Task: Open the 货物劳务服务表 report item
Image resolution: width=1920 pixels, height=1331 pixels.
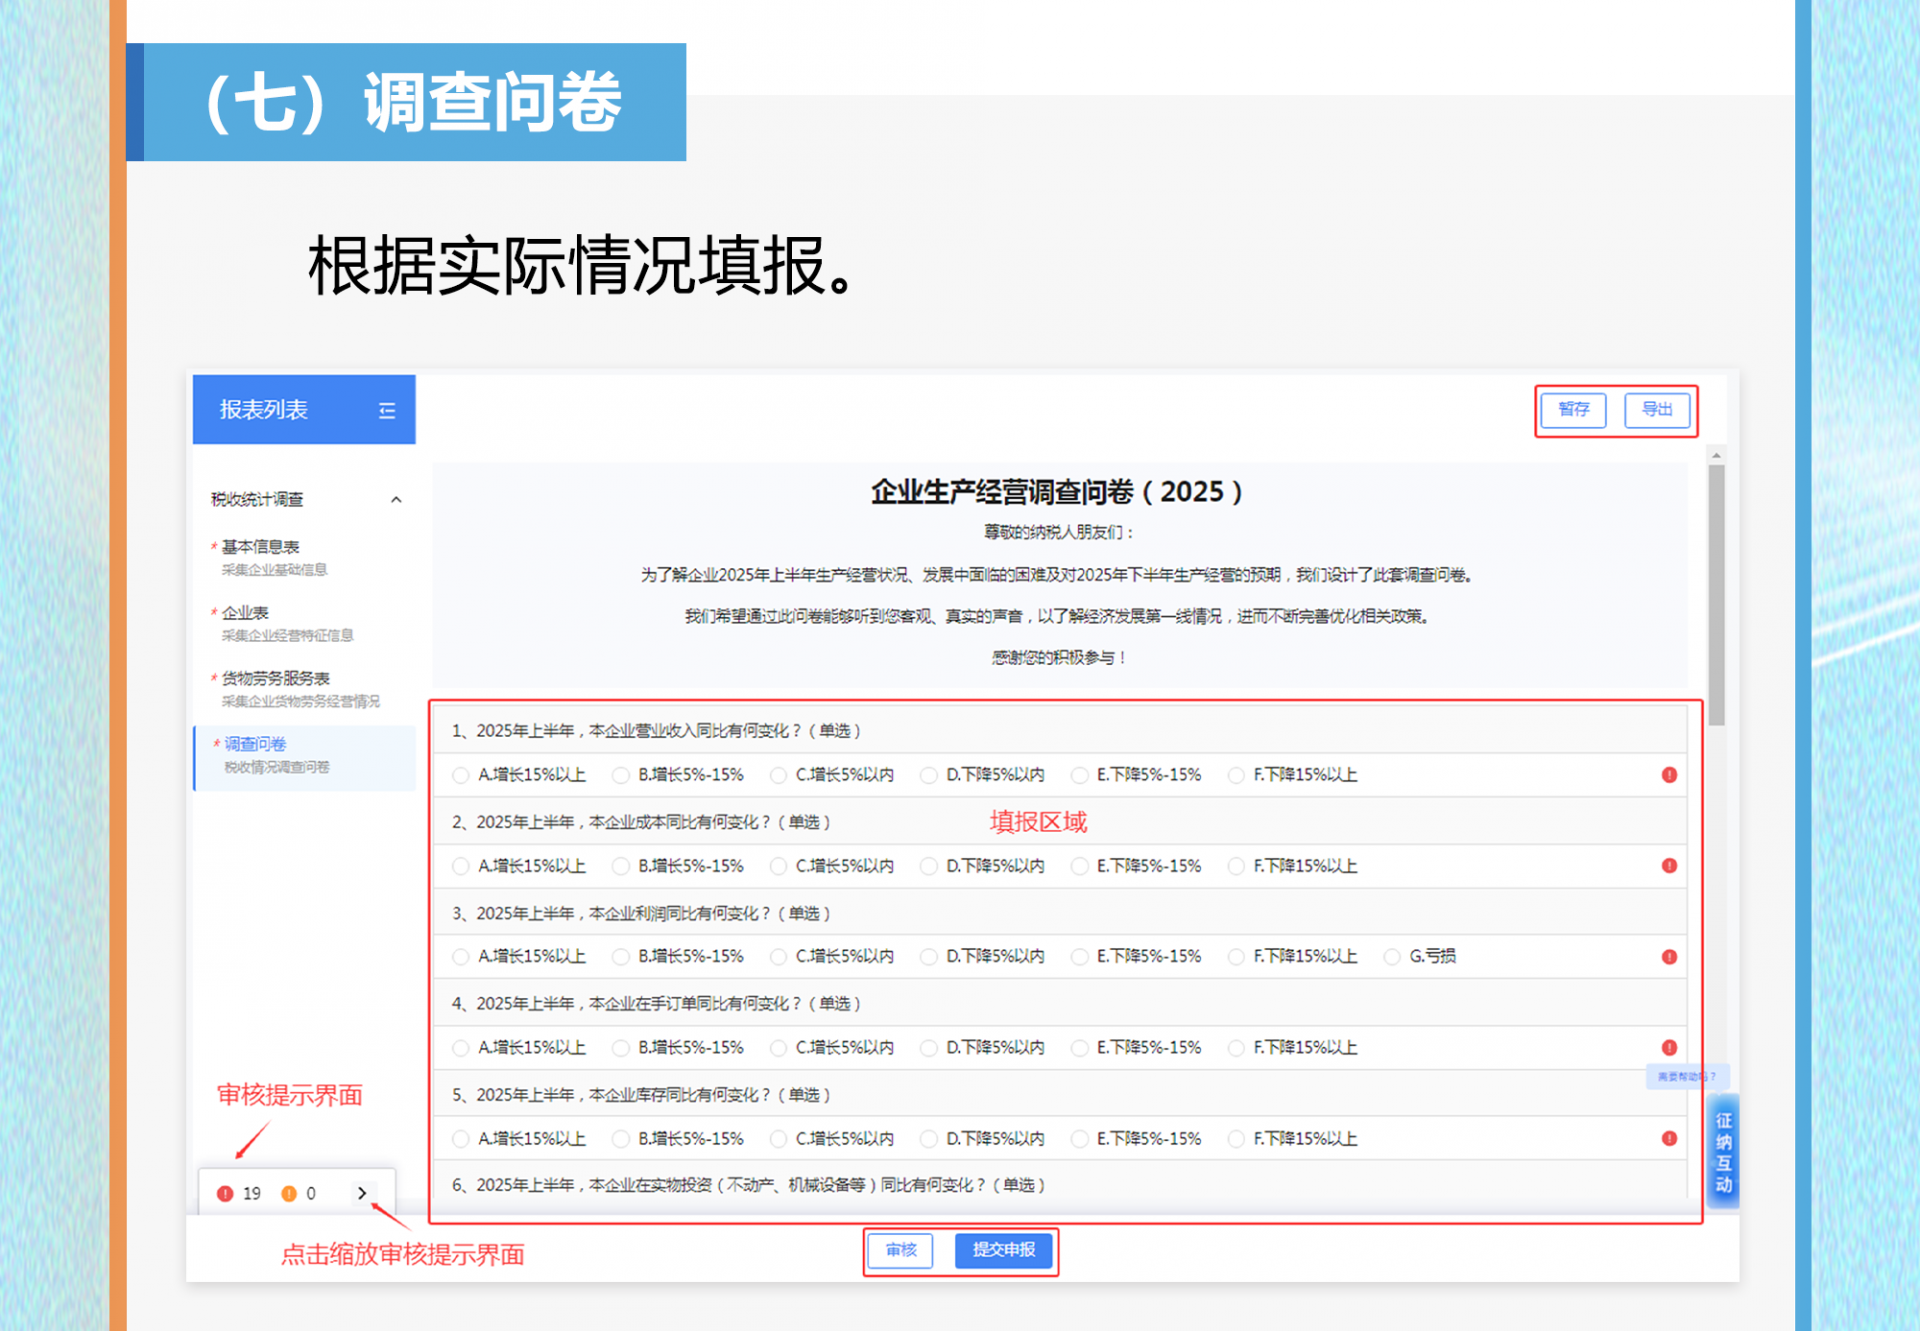Action: tap(276, 678)
